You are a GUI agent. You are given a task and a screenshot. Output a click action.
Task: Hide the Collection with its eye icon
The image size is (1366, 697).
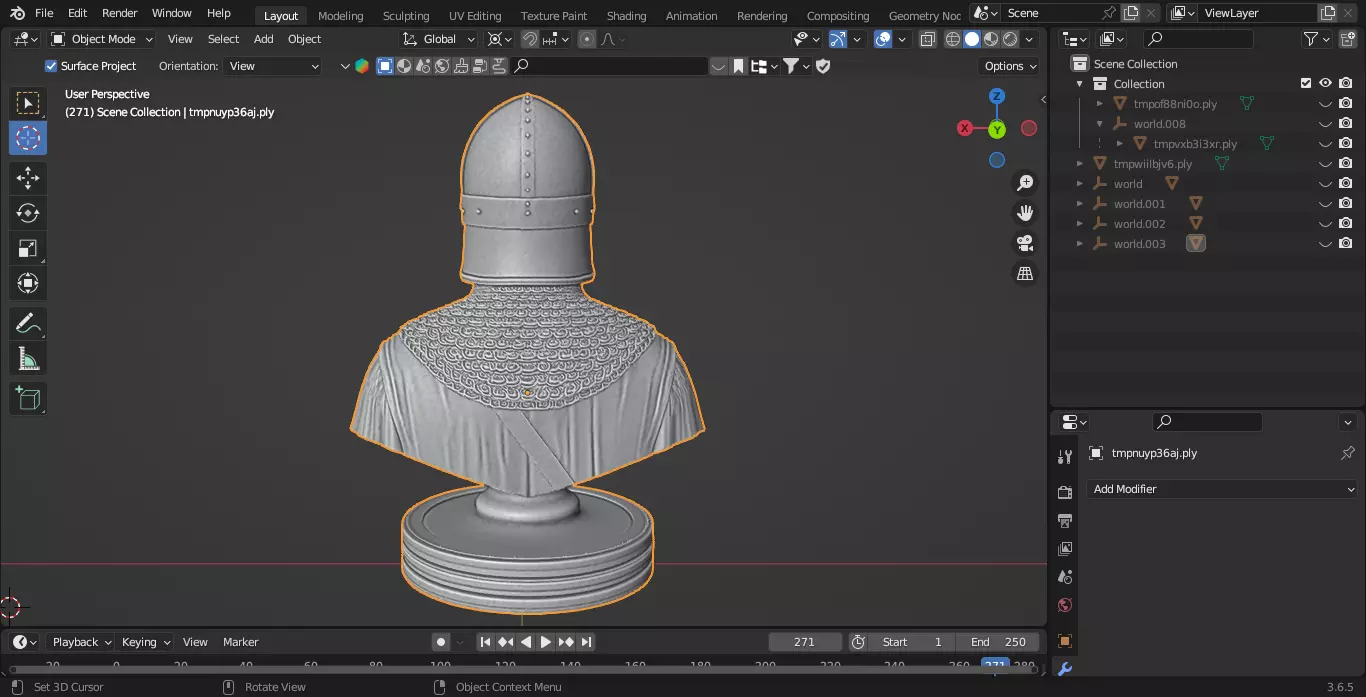point(1325,83)
